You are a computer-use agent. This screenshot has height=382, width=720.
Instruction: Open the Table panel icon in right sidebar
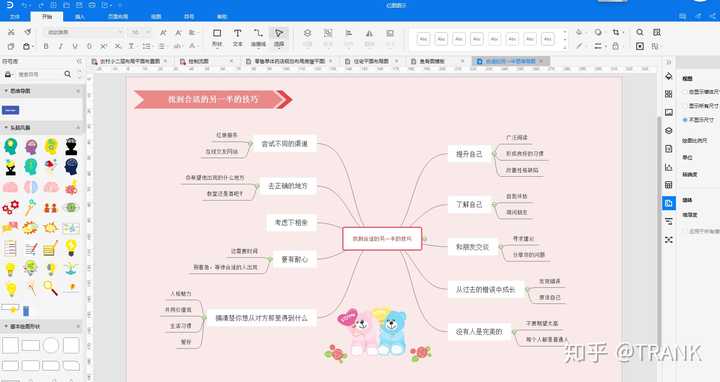669,185
